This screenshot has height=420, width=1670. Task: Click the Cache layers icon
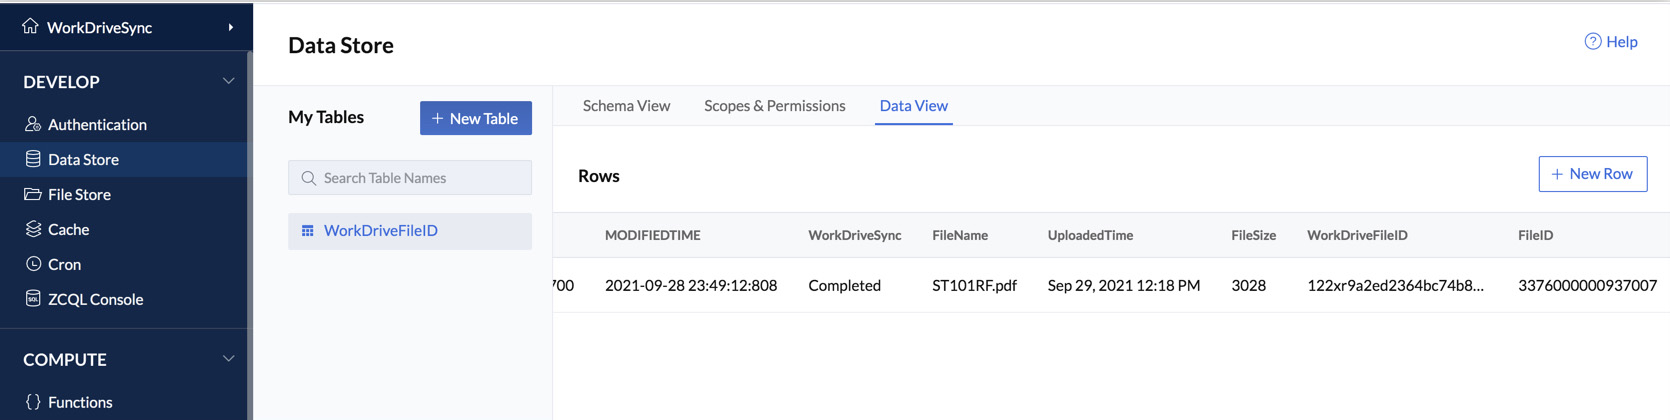tap(33, 229)
